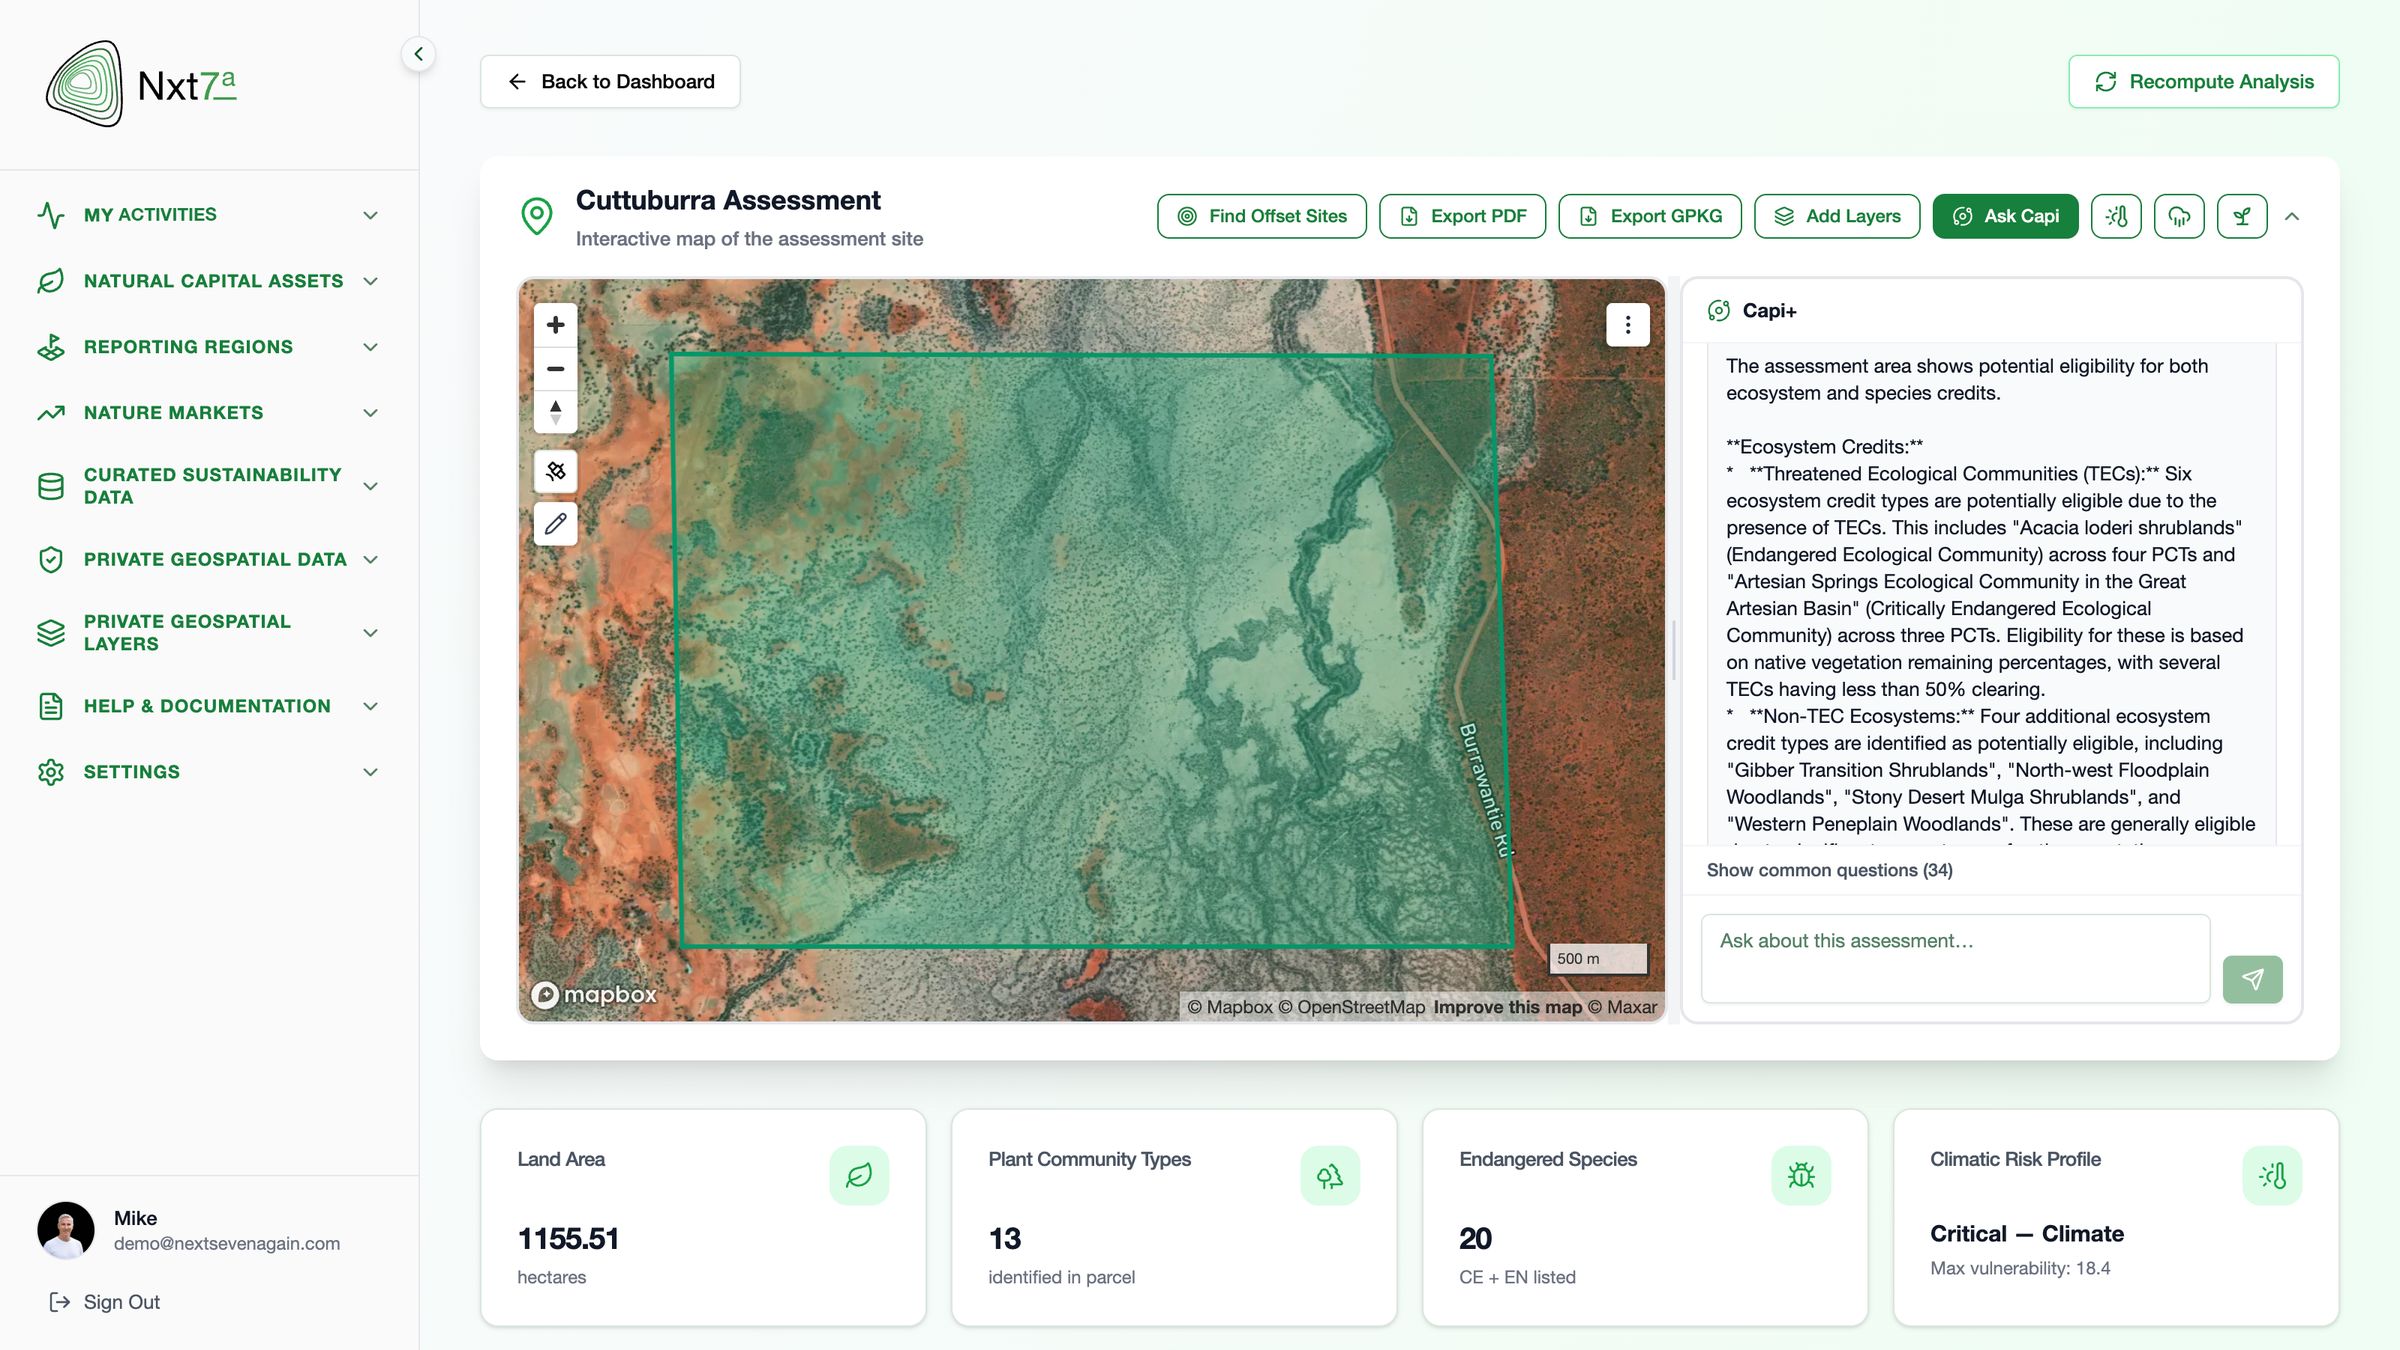Click the Nxt7a logo
The image size is (2400, 1350).
pyautogui.click(x=141, y=85)
